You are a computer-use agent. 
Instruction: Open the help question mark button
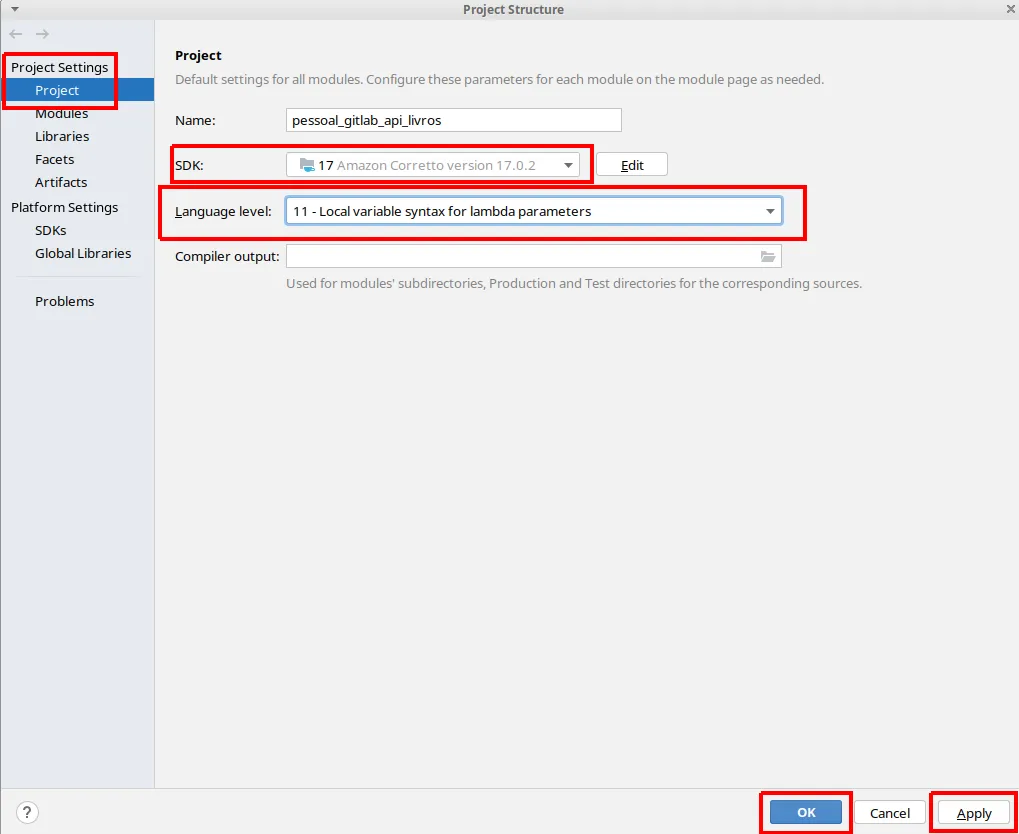point(27,812)
